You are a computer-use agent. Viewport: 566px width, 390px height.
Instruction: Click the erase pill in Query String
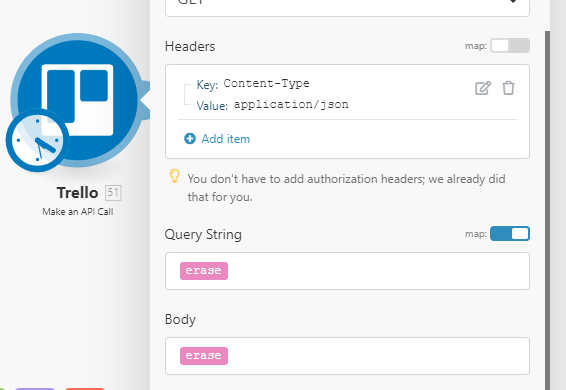tap(204, 271)
